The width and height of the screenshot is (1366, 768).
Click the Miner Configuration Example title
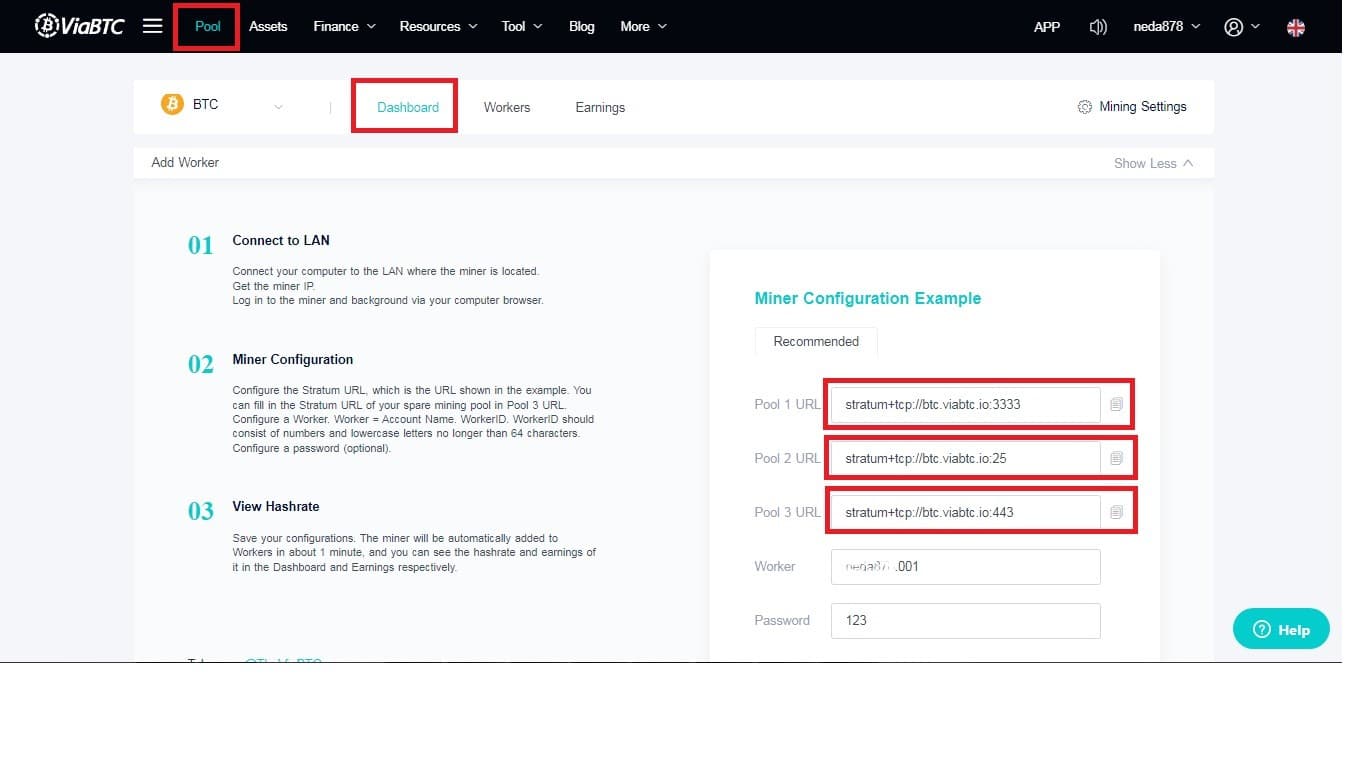(x=868, y=298)
